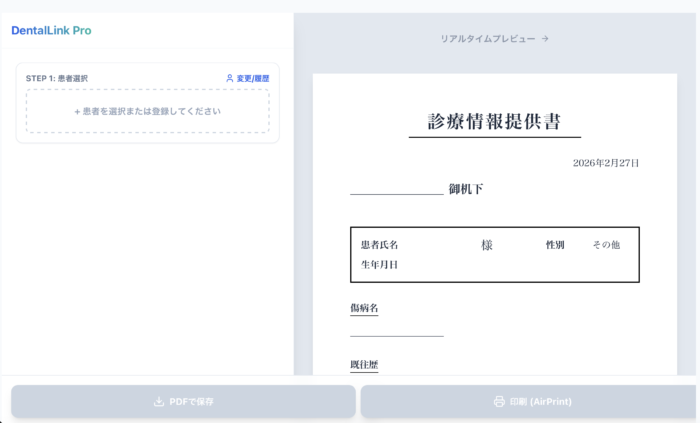Click the user icon beside 変更/履歴
The image size is (700, 423).
point(229,78)
